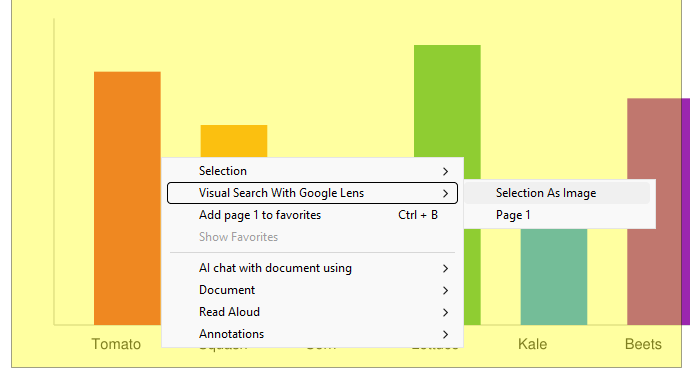Expand the Annotations row's chevron arrow
This screenshot has height=370, width=690.
click(445, 334)
